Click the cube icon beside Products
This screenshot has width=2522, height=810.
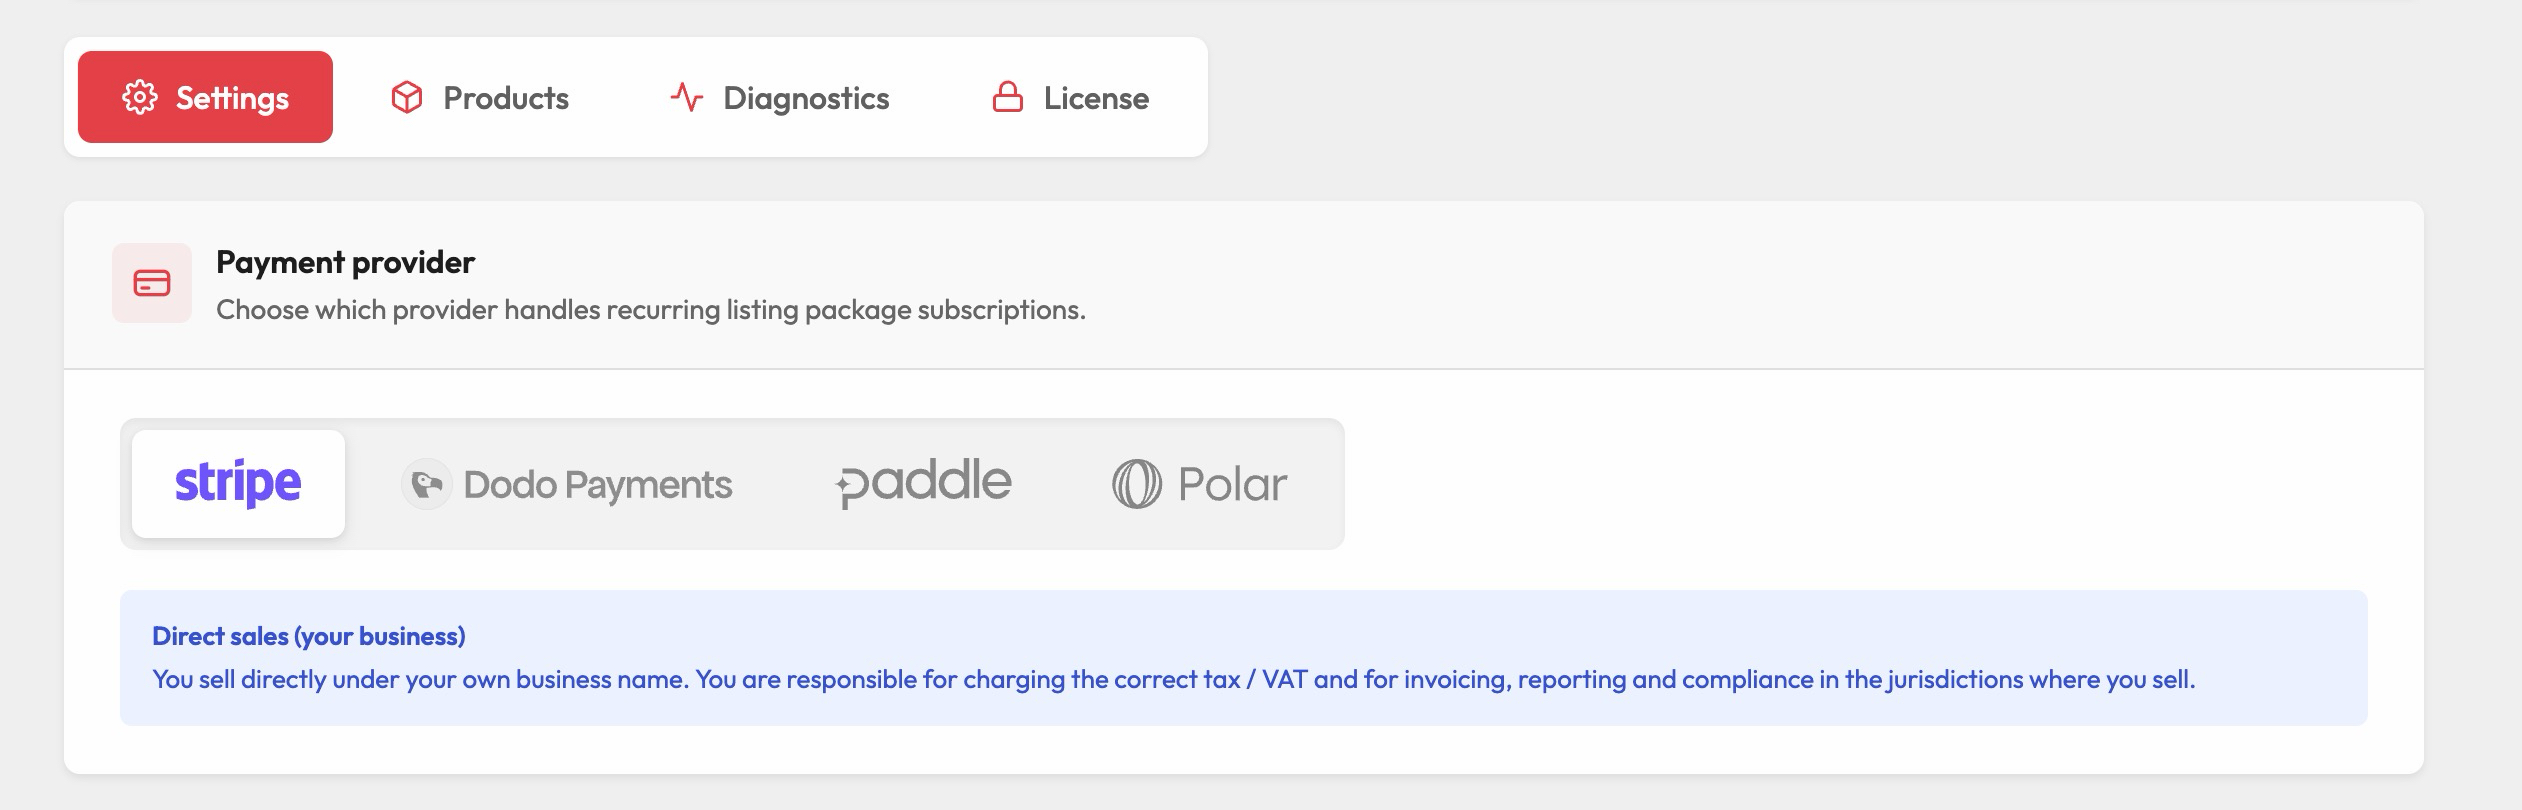click(407, 97)
